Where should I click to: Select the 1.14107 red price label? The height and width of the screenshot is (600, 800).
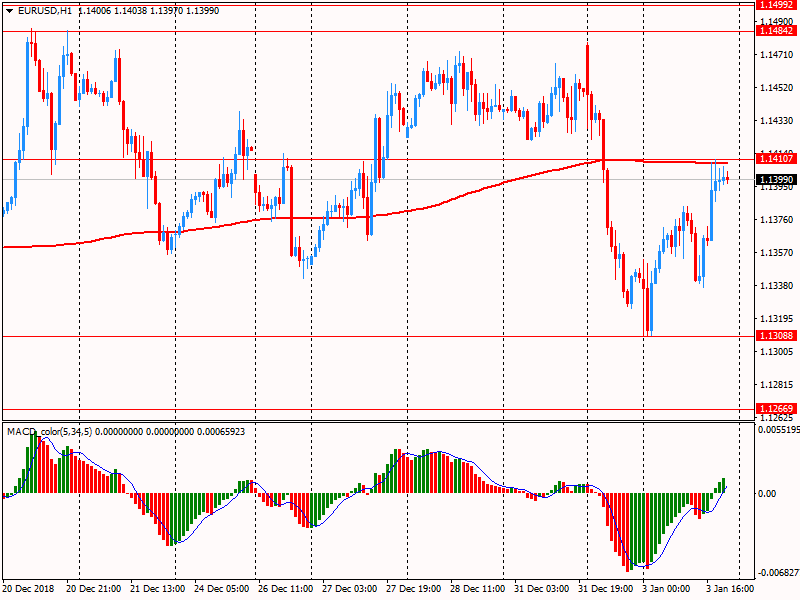click(x=776, y=159)
